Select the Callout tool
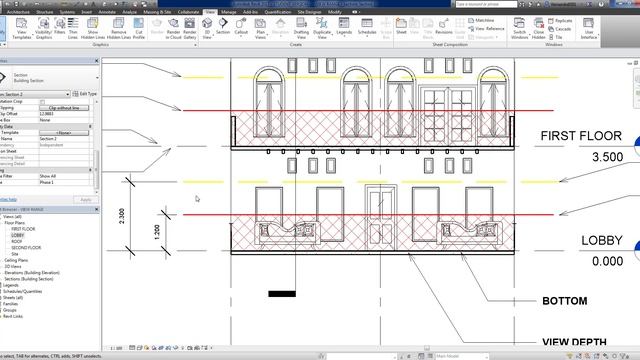Screen dimensions: 640x360 coord(241,26)
